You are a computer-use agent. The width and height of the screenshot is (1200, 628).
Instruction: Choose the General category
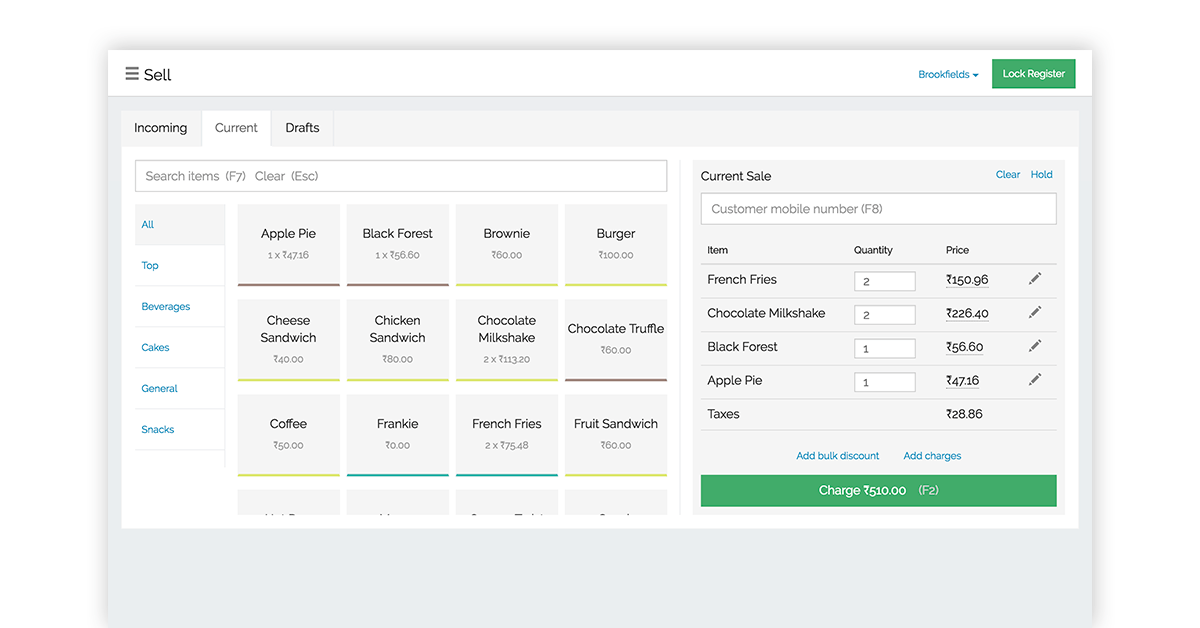pyautogui.click(x=180, y=389)
